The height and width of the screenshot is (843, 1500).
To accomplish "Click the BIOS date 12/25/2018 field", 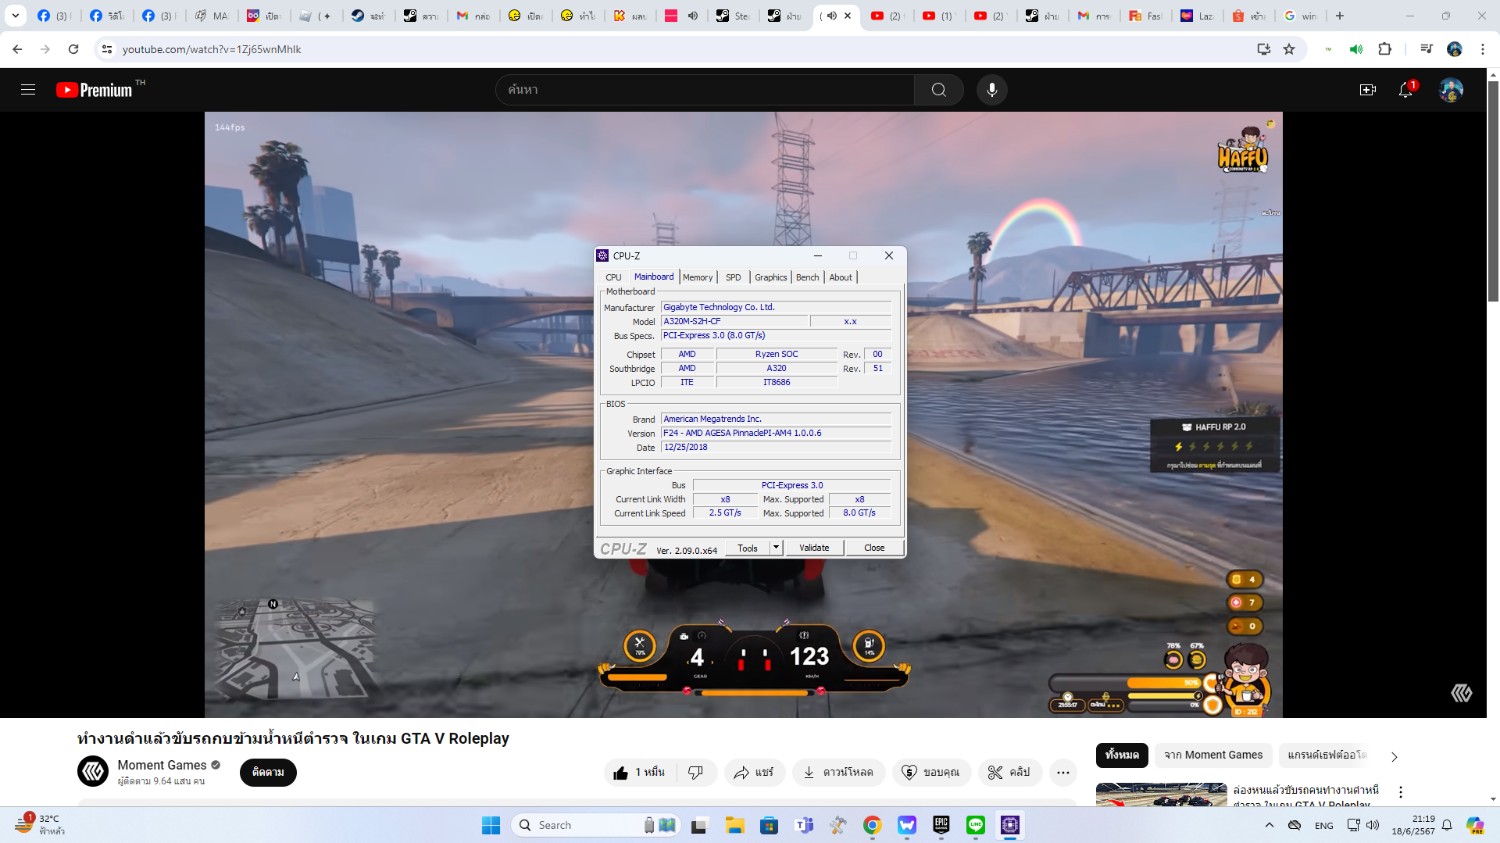I will point(776,447).
